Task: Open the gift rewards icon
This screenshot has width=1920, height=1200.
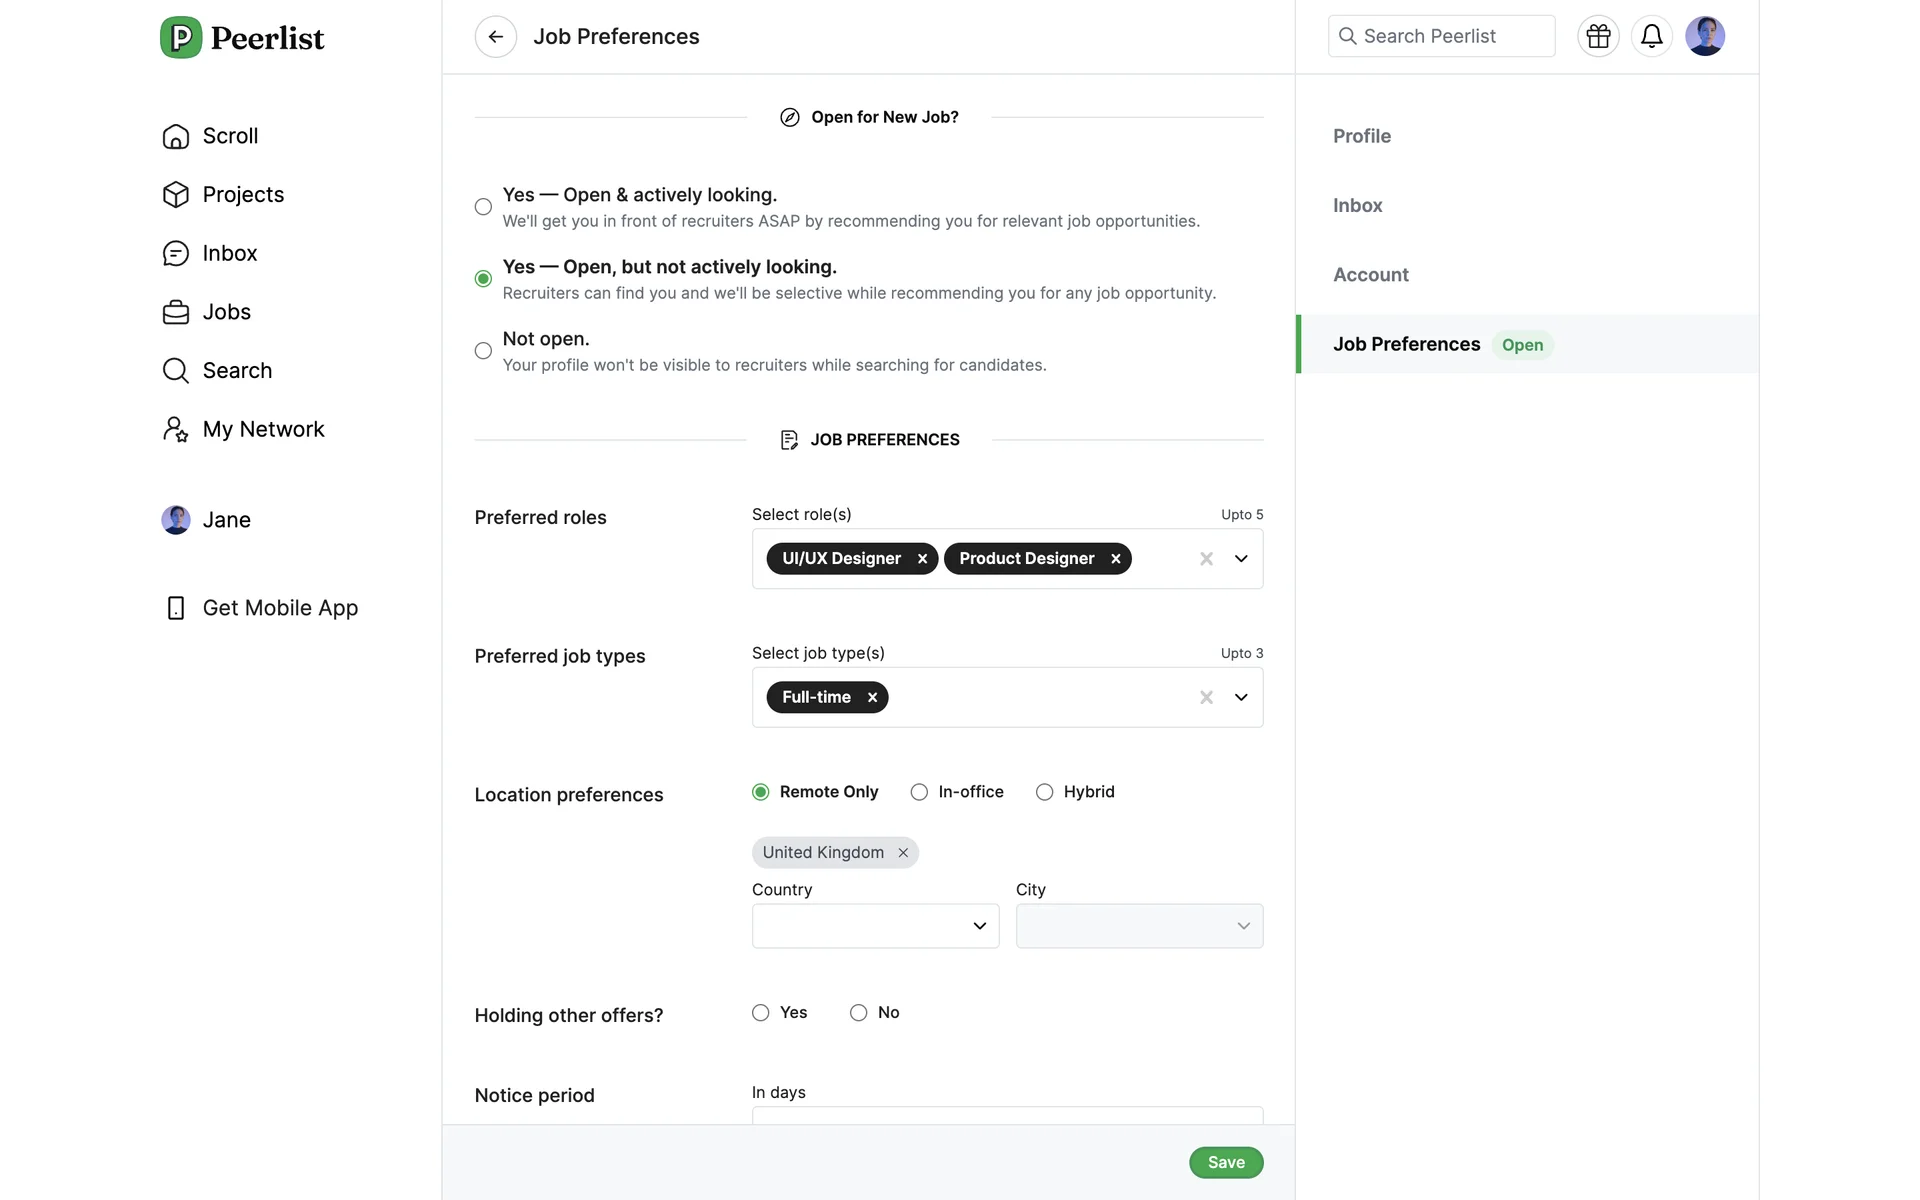Action: pyautogui.click(x=1598, y=37)
